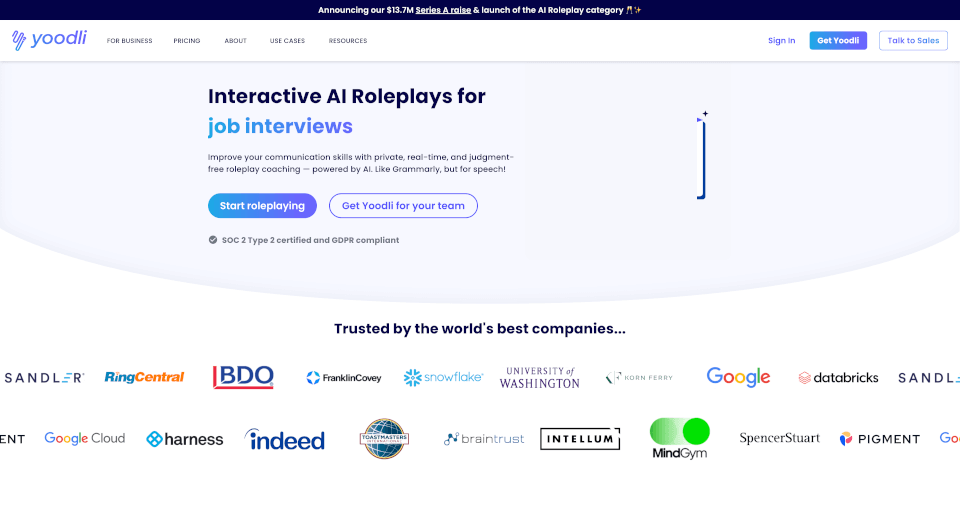Click the Get Yoodli button
The image size is (960, 531).
[x=838, y=40]
